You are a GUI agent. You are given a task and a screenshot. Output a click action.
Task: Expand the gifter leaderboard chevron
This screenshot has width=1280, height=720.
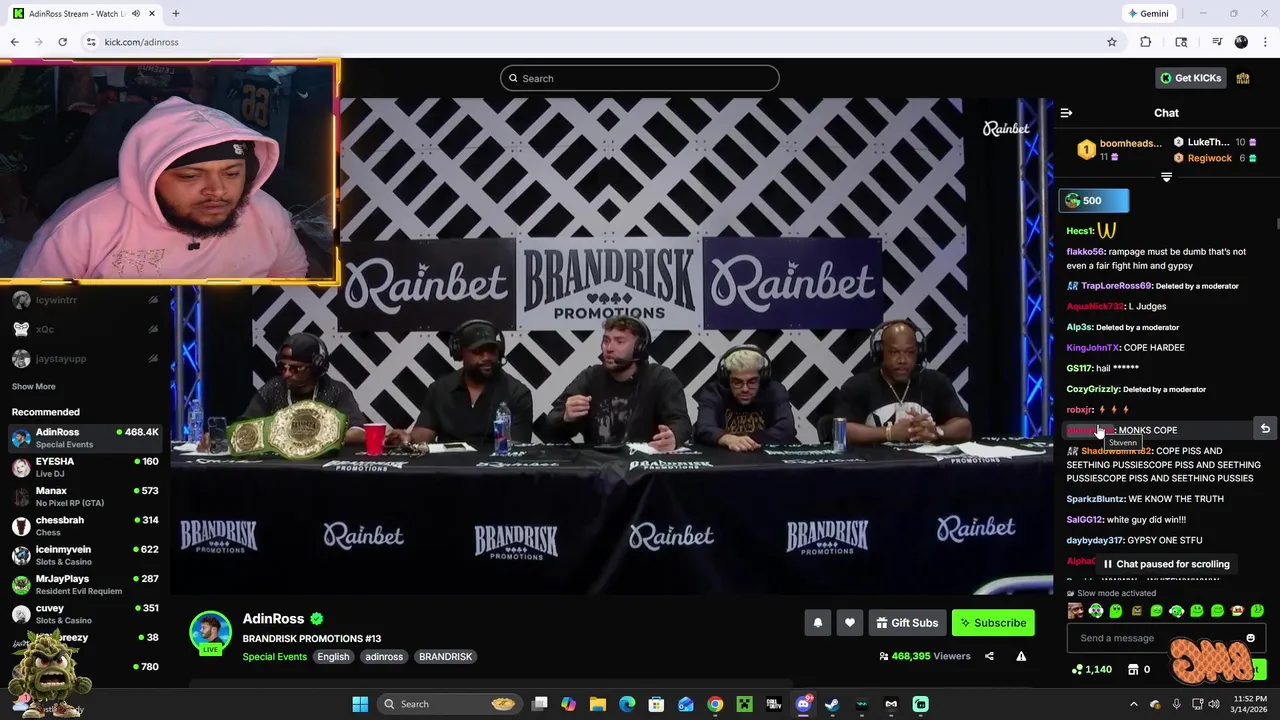(1166, 177)
